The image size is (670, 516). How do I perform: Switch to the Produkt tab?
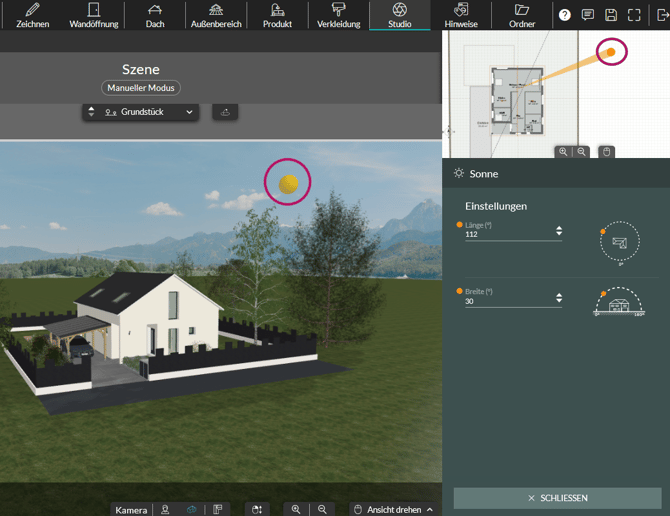point(277,15)
